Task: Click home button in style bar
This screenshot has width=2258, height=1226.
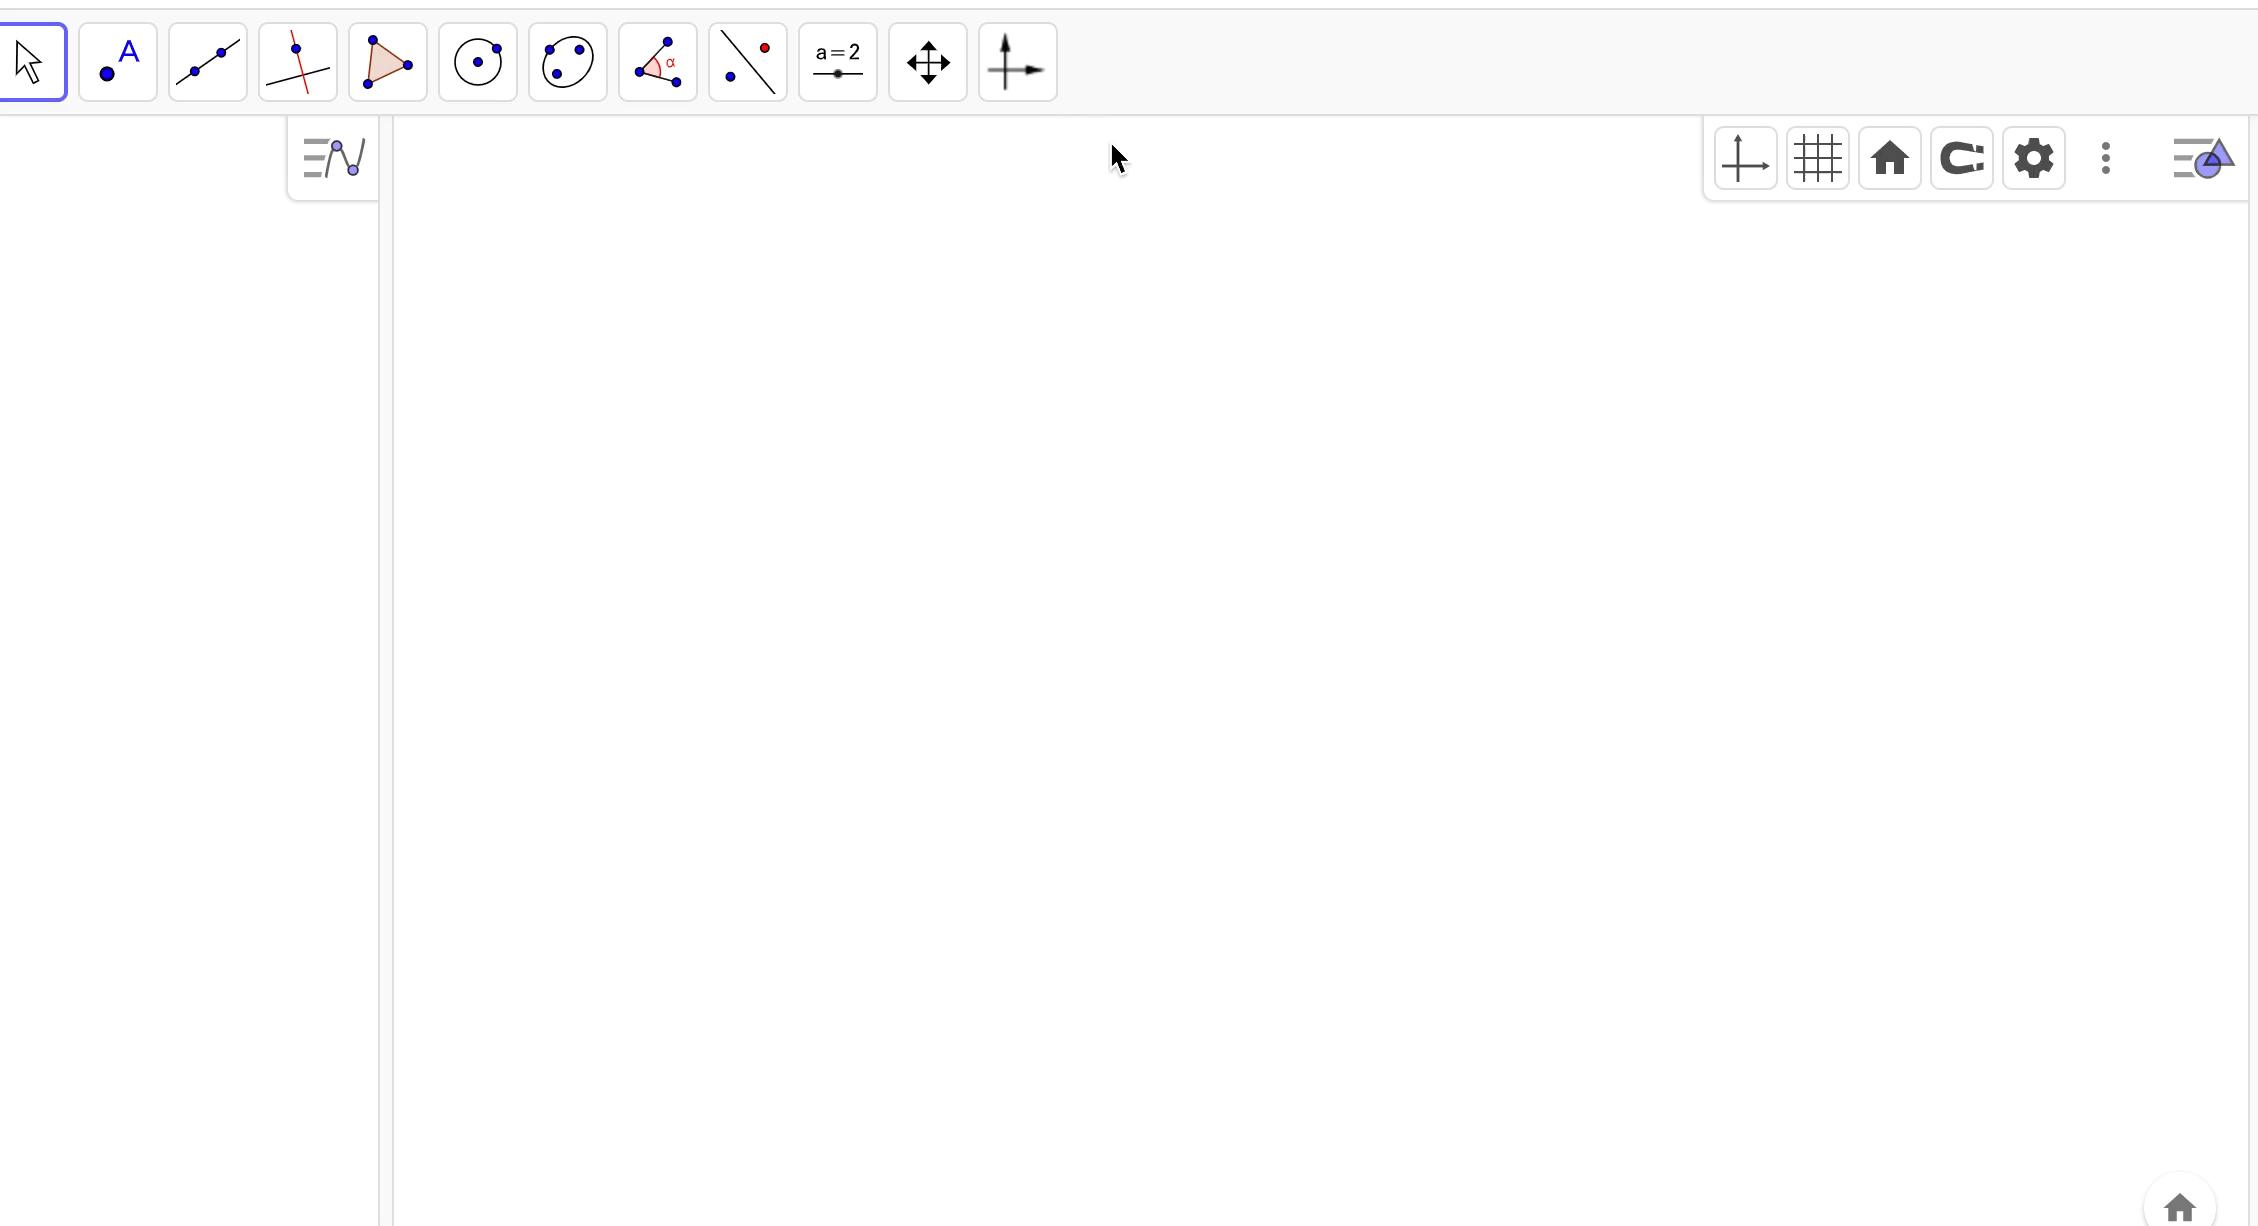Action: pos(1889,158)
